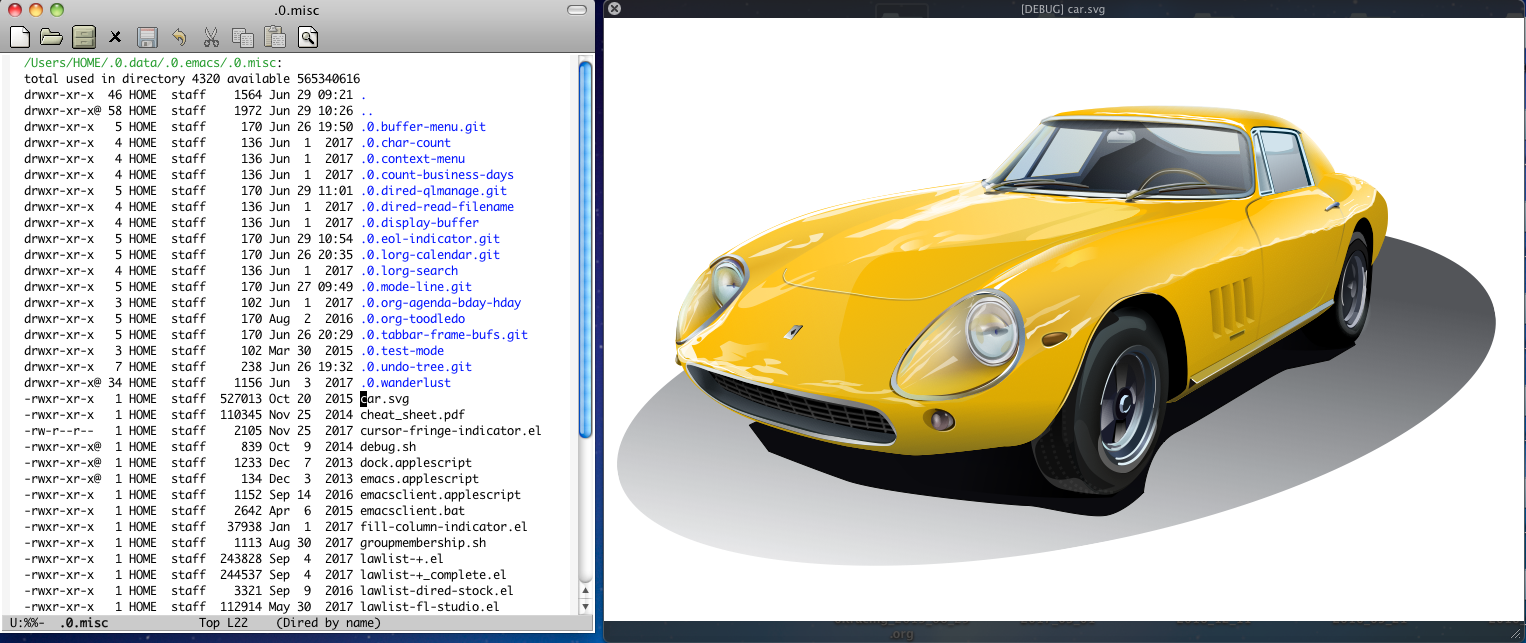Select lawlist-fl-studio.el file
Screen dimensions: 1526x643
click(x=430, y=607)
